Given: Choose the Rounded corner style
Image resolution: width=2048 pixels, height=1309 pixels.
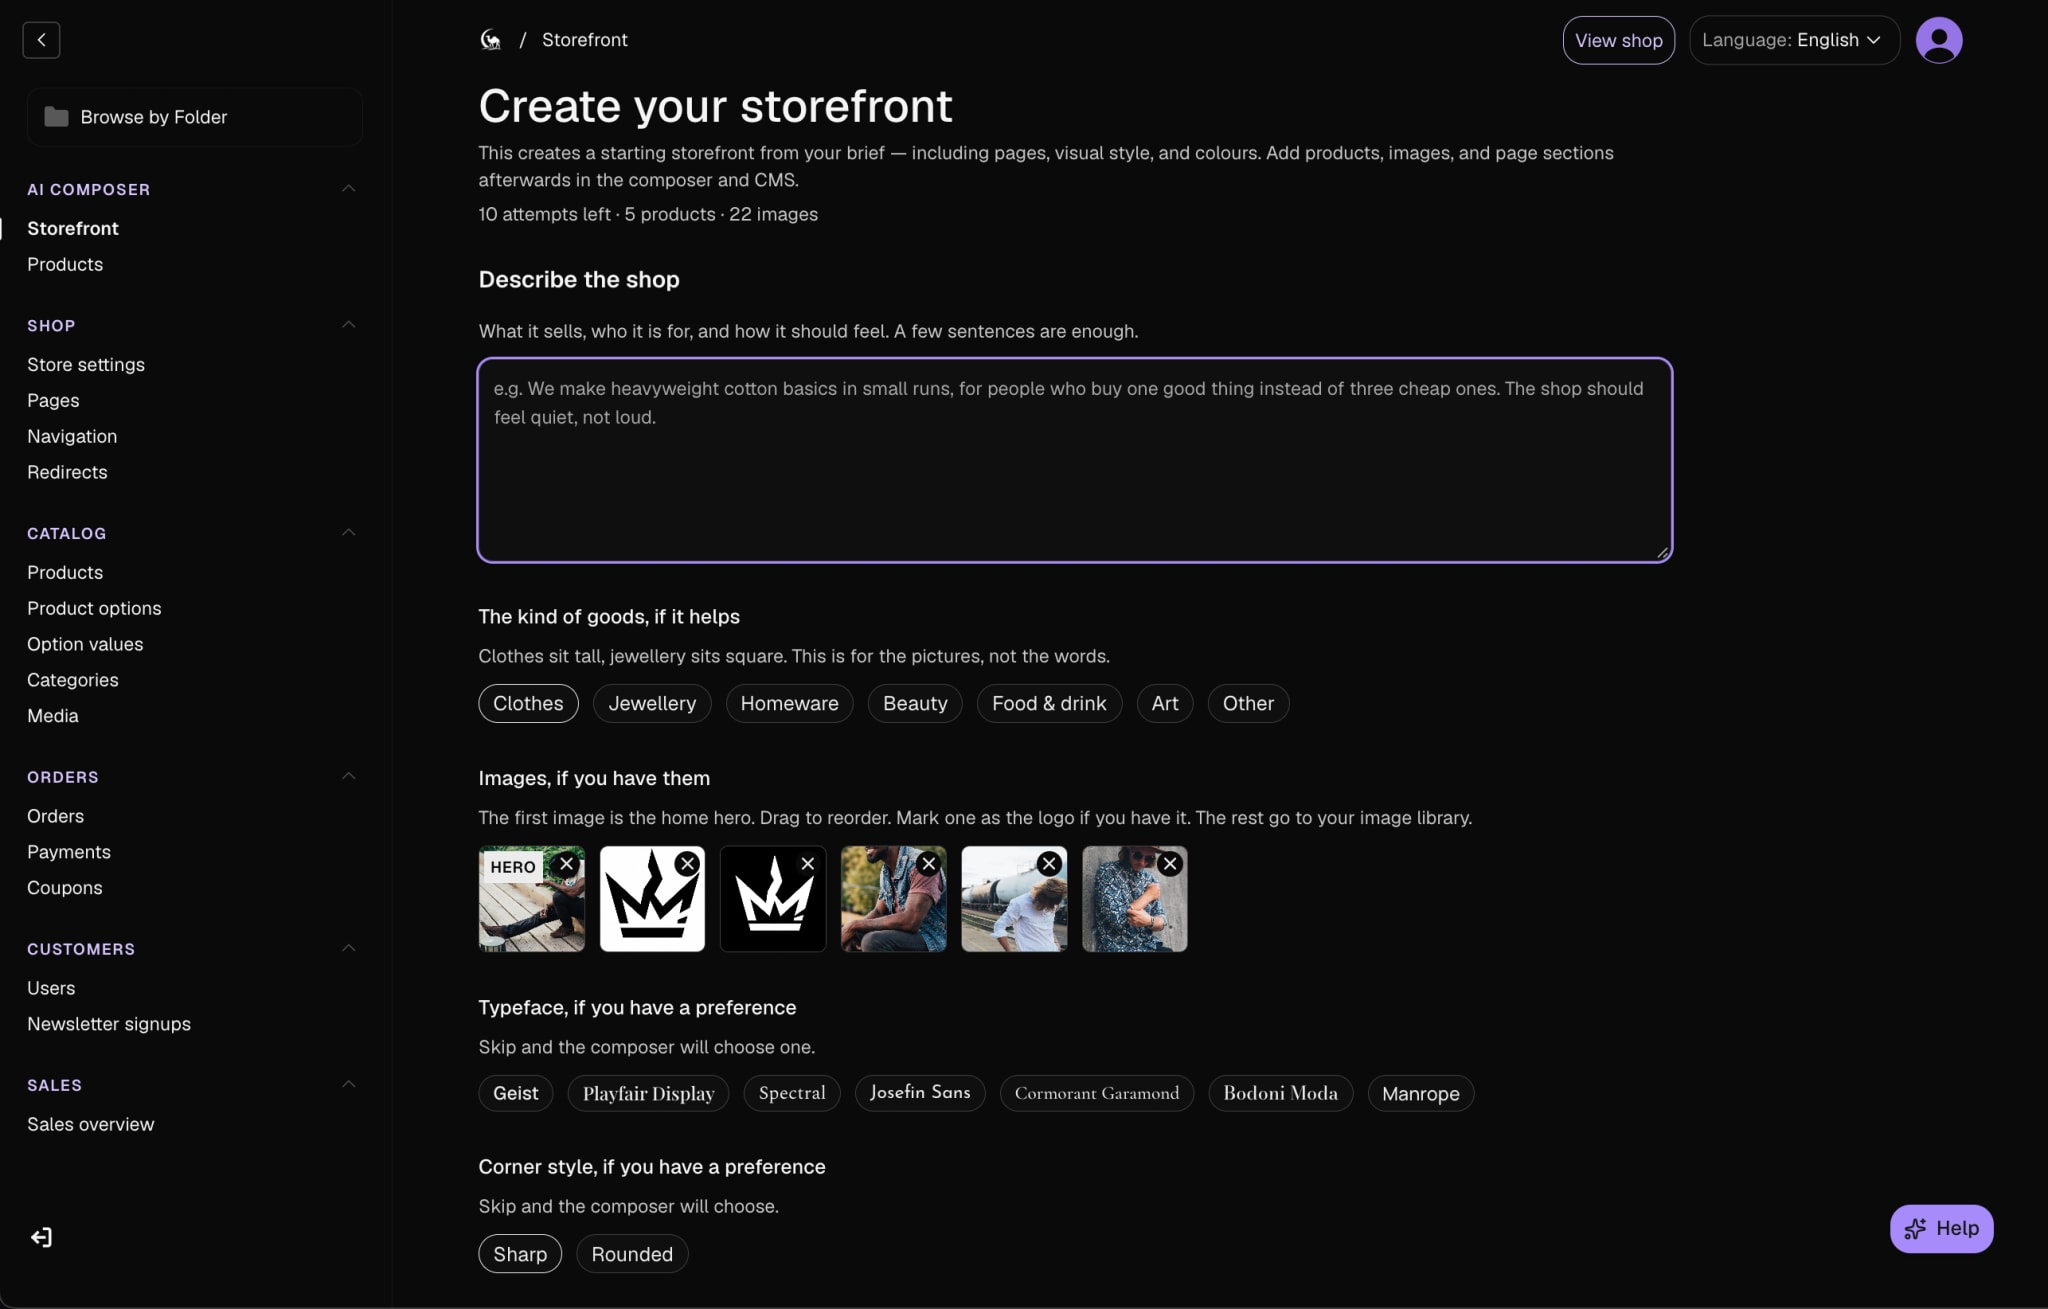Looking at the screenshot, I should pos(632,1254).
